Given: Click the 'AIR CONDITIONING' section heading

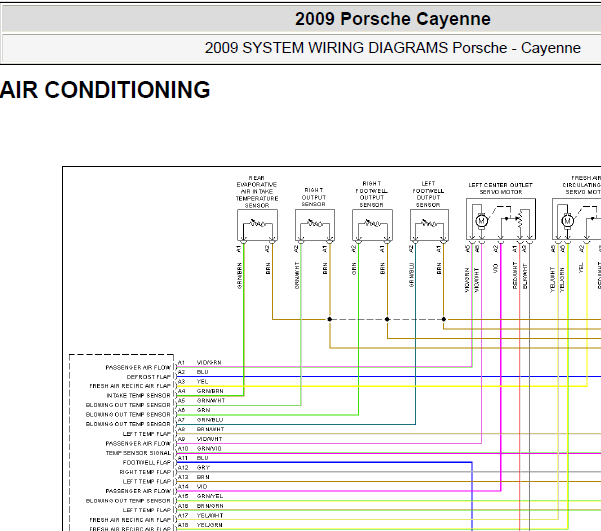Looking at the screenshot, I should click(105, 90).
